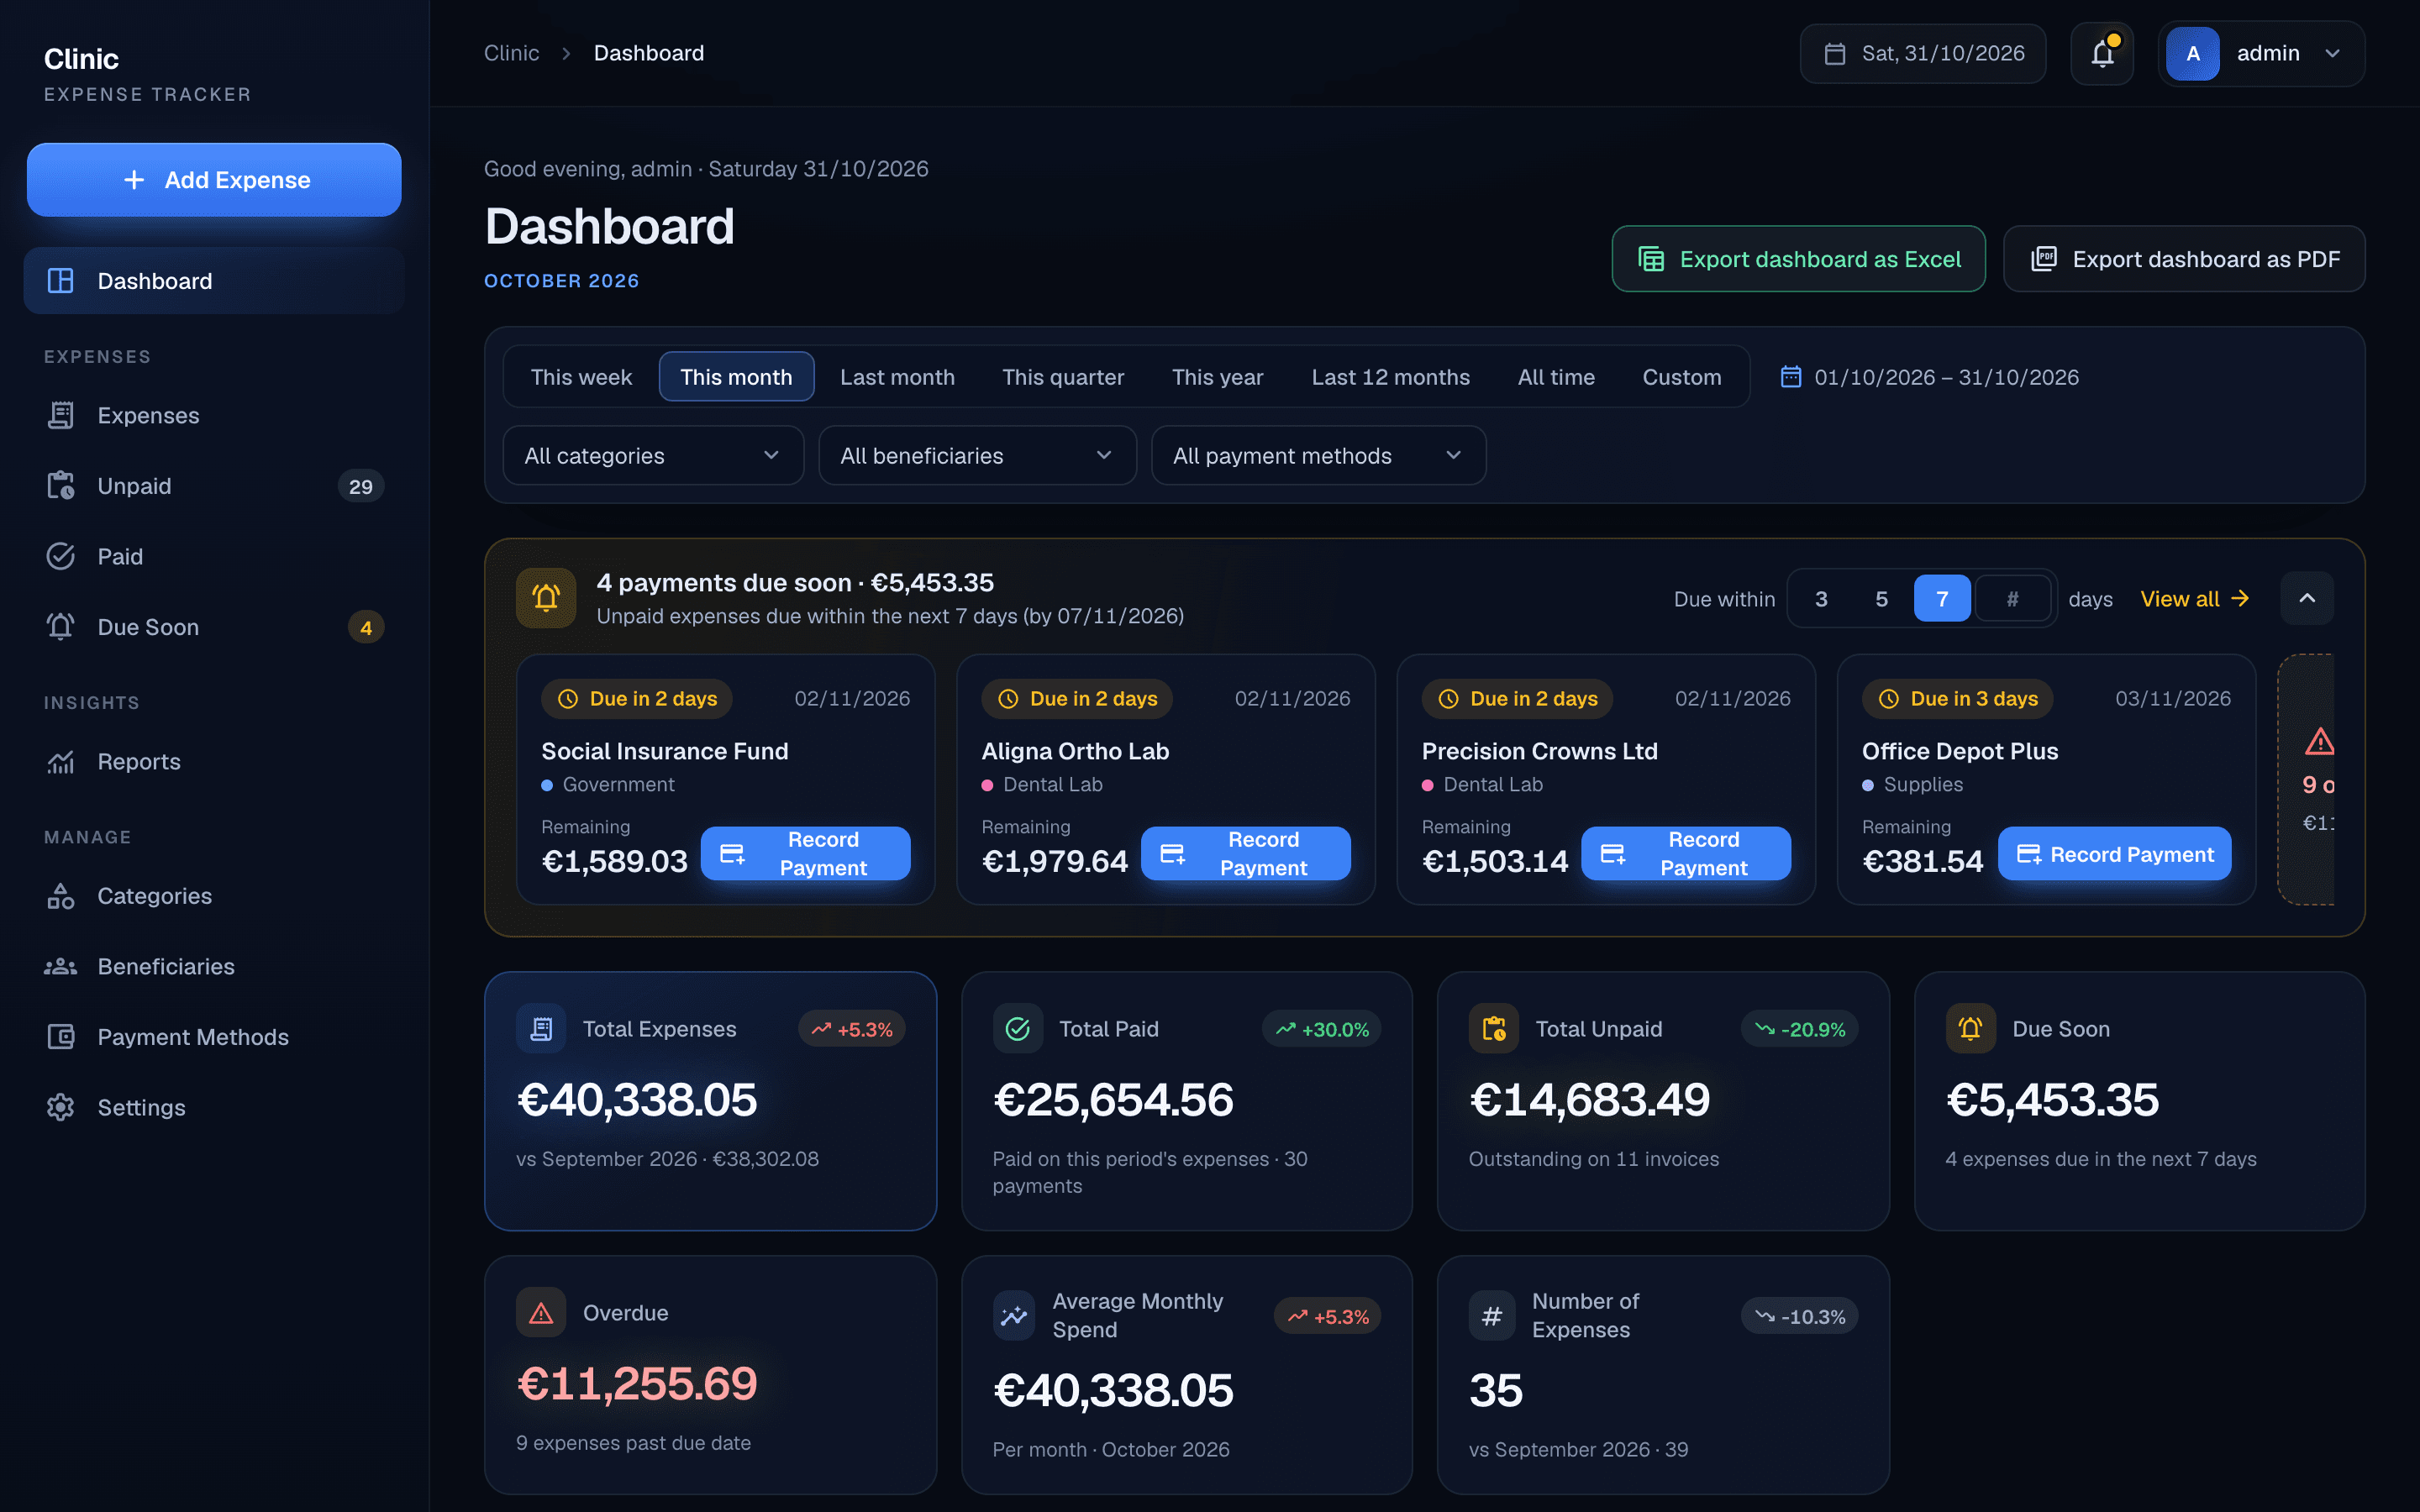The height and width of the screenshot is (1512, 2420).
Task: Collapse the payments due soon panel
Action: (x=2307, y=598)
